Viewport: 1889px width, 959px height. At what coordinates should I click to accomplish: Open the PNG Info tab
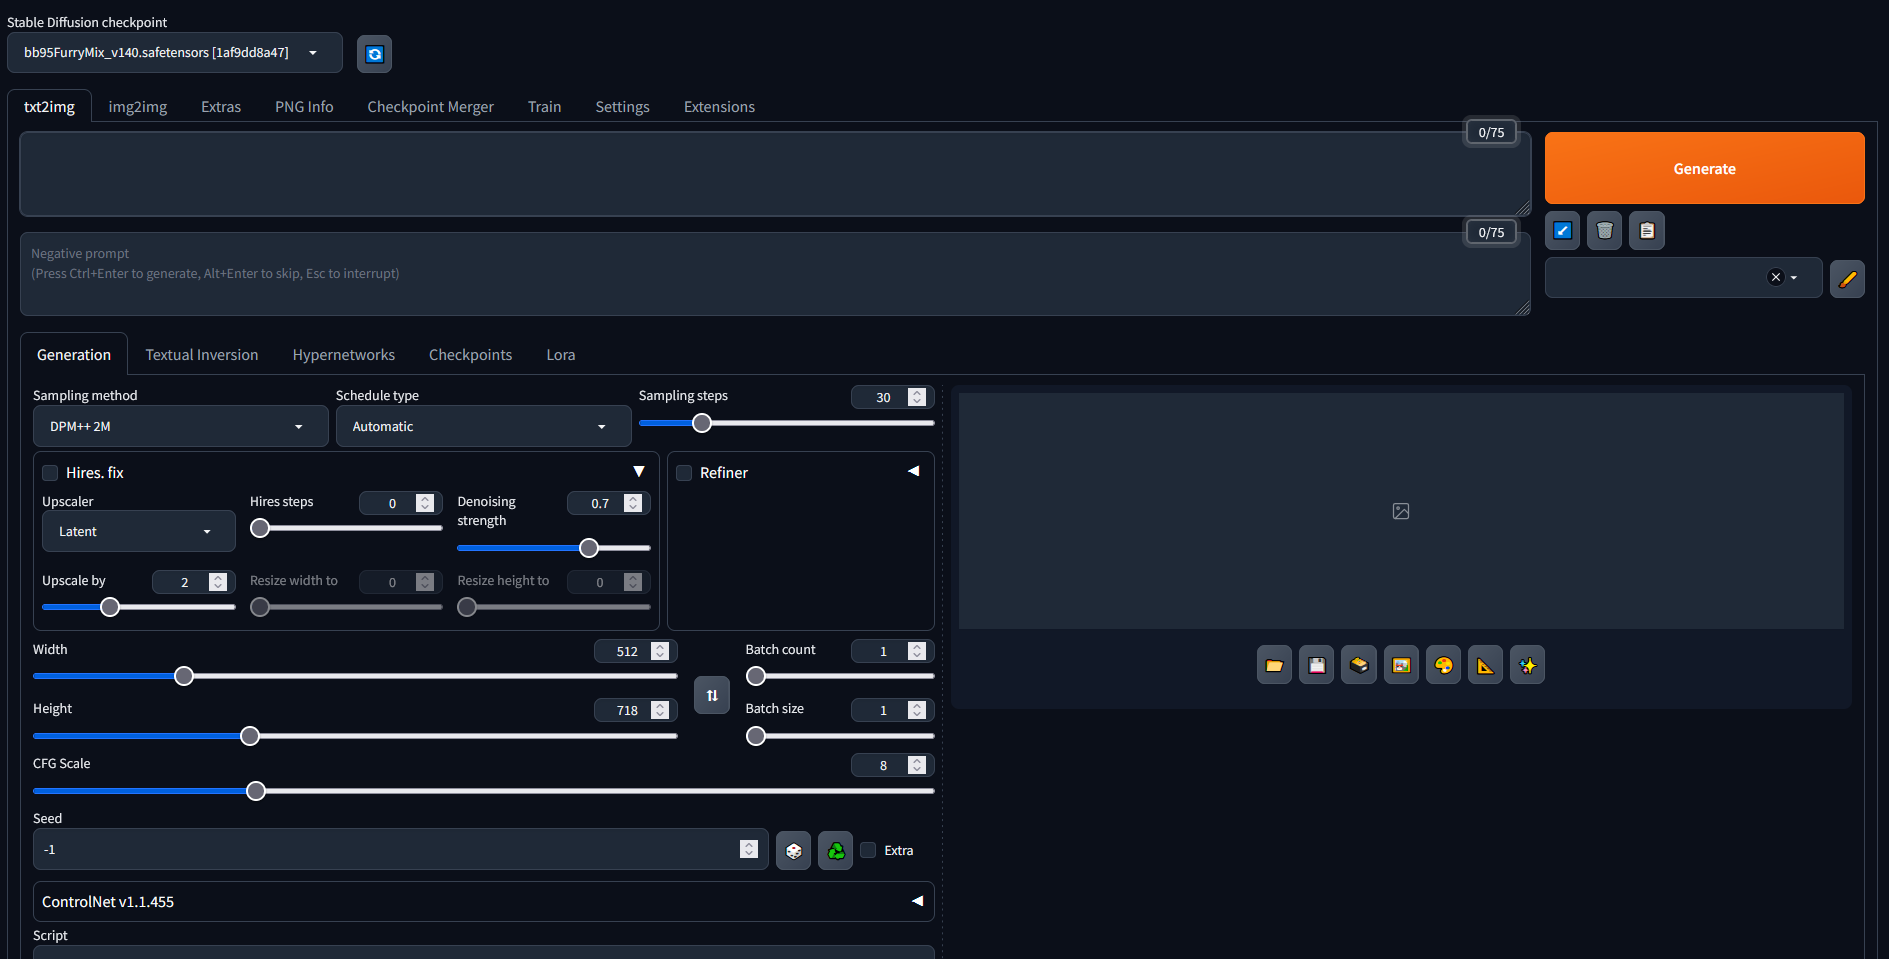point(304,107)
